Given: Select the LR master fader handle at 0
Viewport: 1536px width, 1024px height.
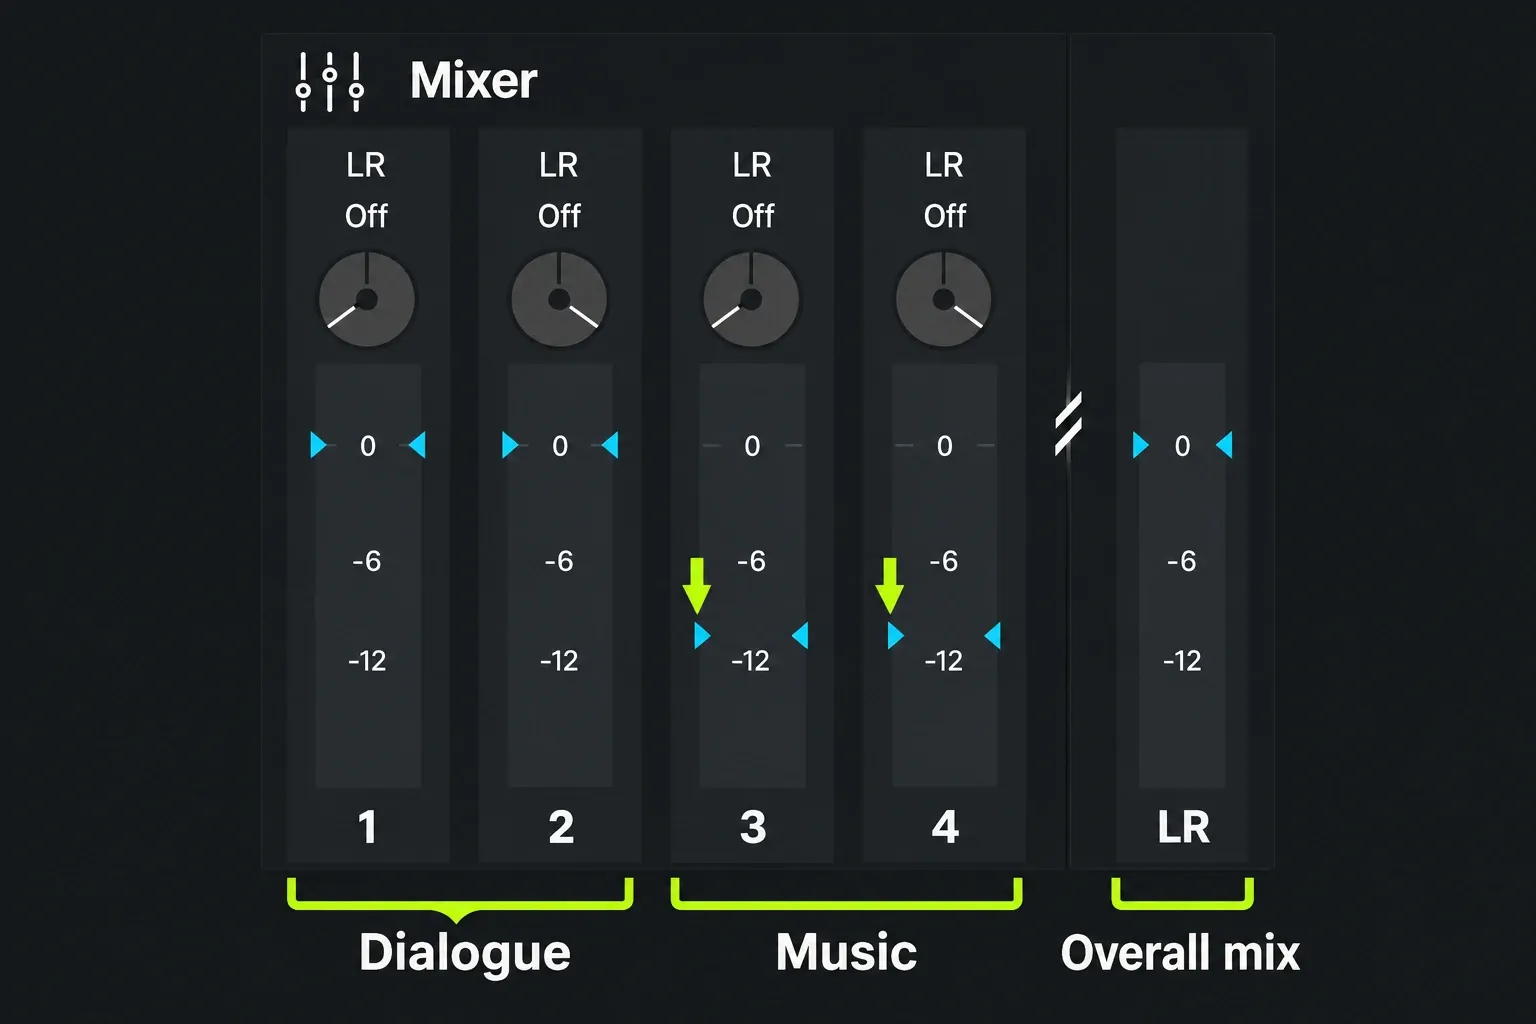Looking at the screenshot, I should 1182,445.
